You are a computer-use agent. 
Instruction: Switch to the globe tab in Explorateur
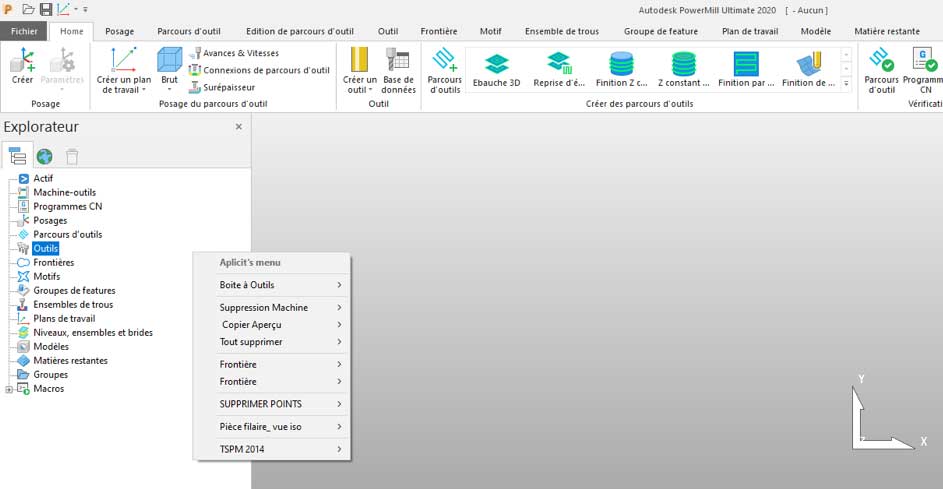click(45, 156)
